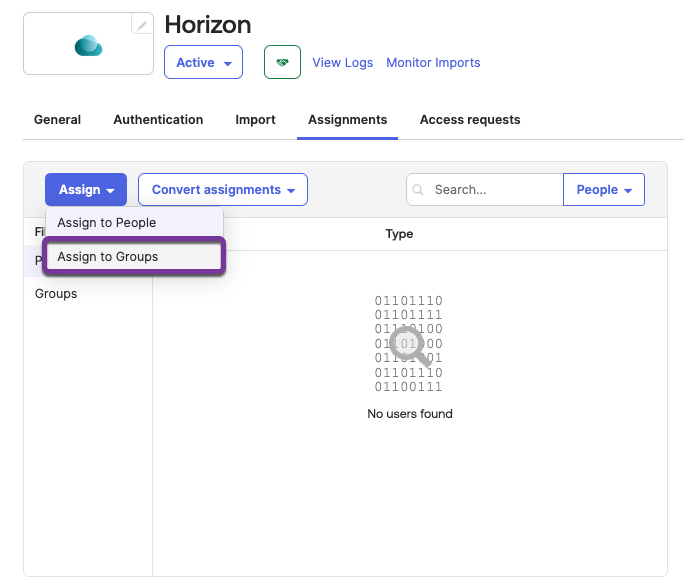Click the pencil edit icon on the logo
Image resolution: width=684 pixels, height=588 pixels.
pos(143,25)
